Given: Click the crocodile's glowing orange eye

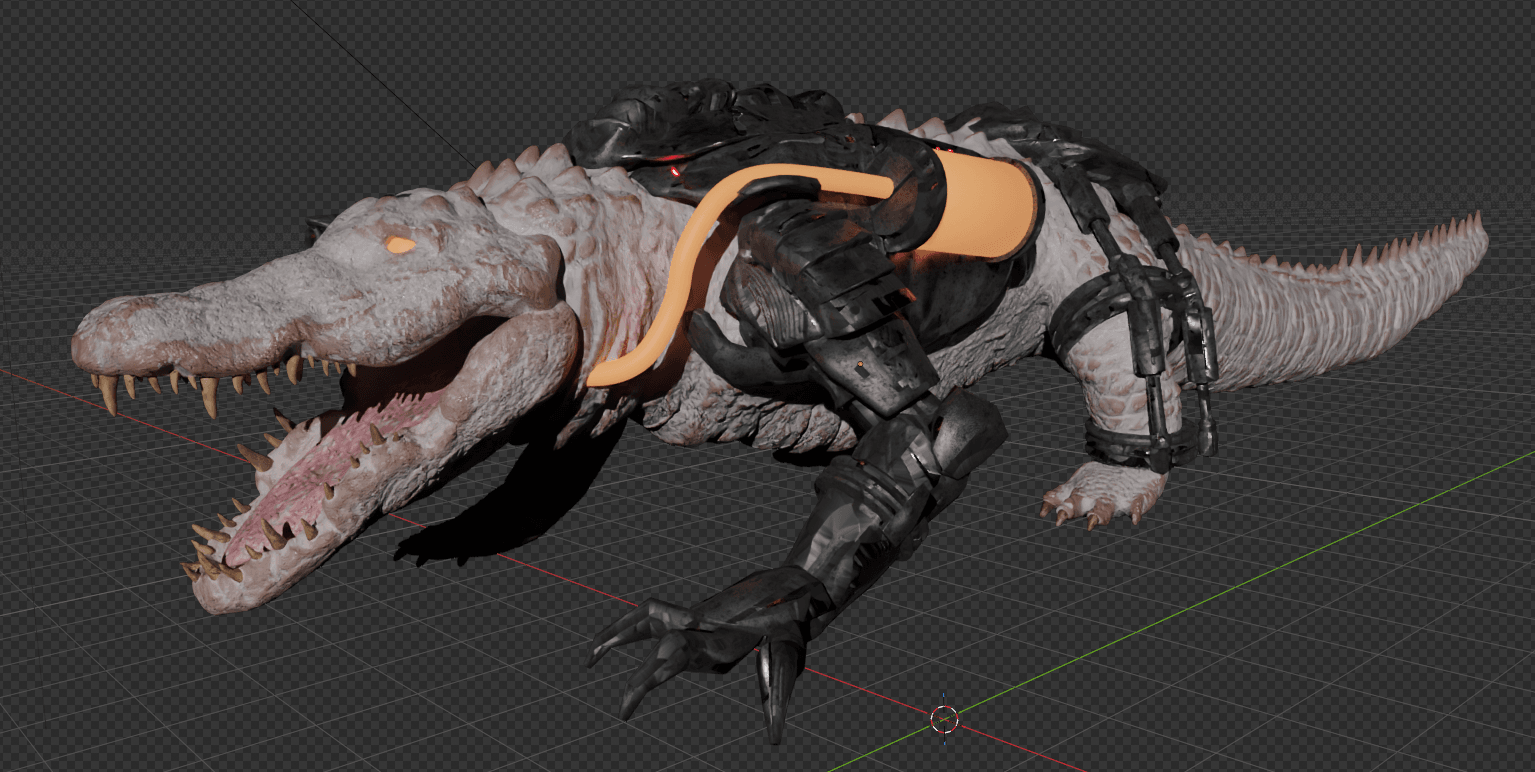Looking at the screenshot, I should tap(399, 243).
